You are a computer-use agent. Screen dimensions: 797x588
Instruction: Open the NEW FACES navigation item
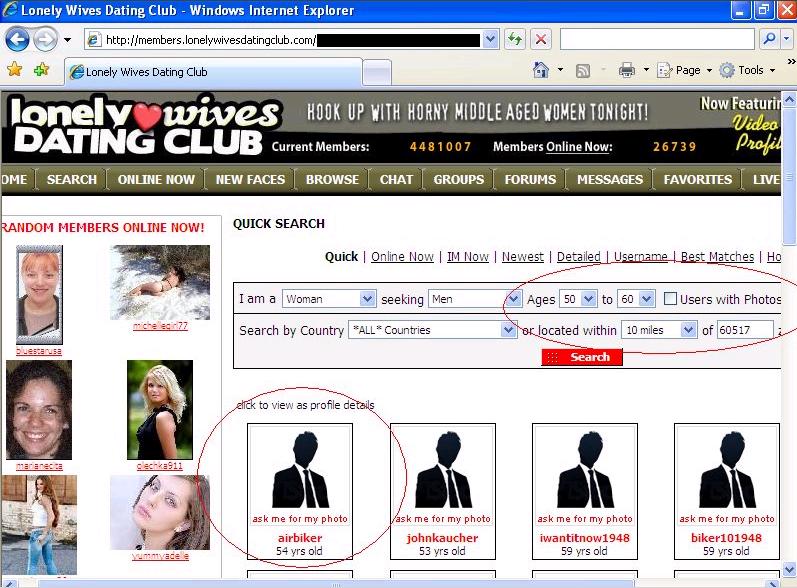[x=250, y=179]
